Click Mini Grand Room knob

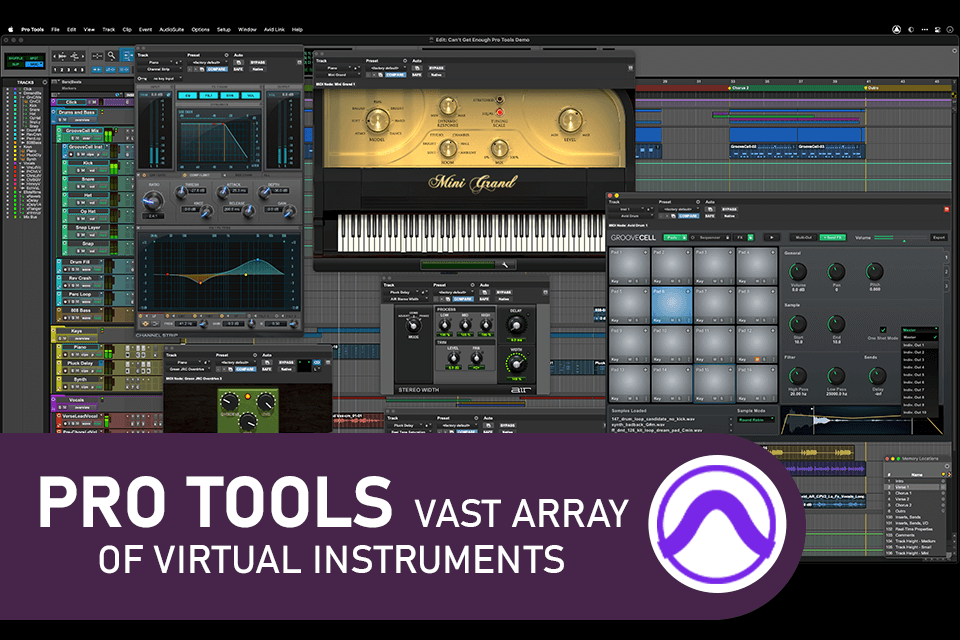click(448, 148)
